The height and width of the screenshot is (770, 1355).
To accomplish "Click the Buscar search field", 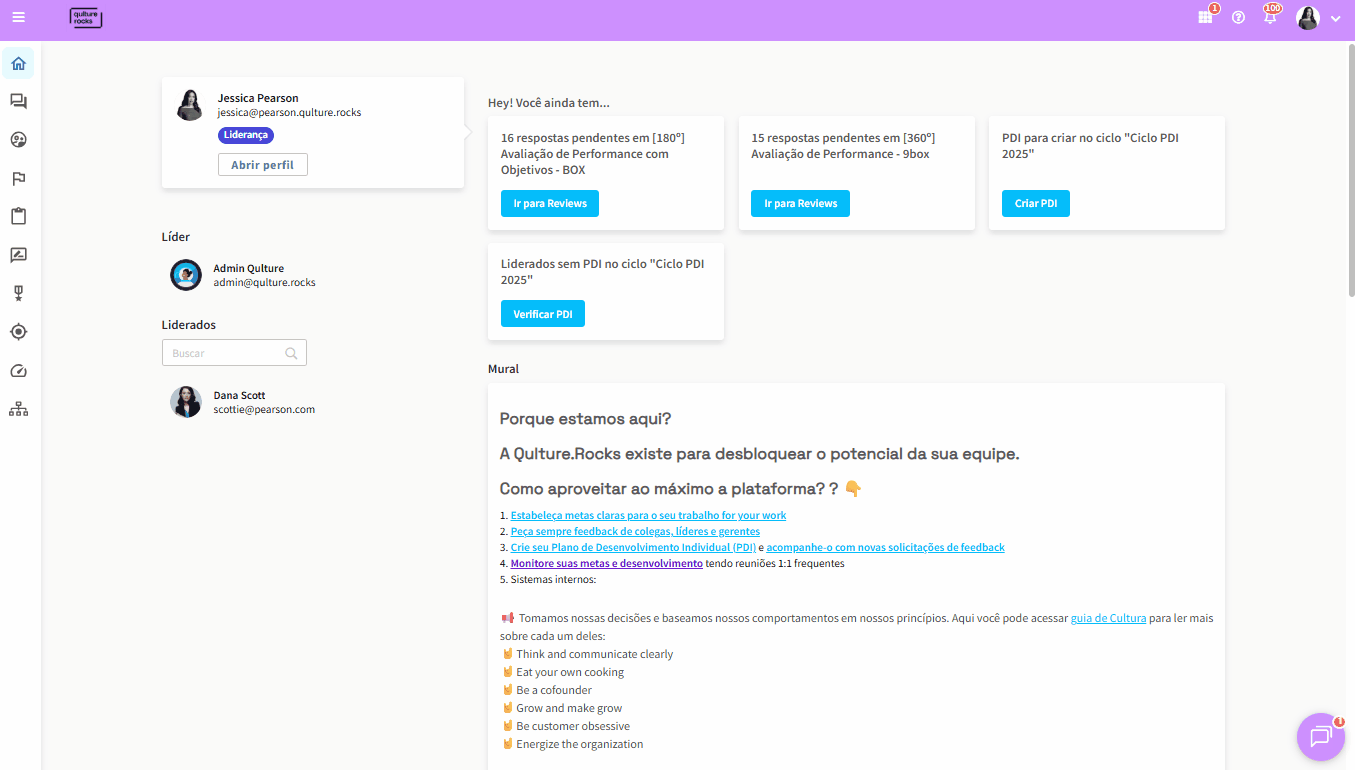I will tap(226, 353).
